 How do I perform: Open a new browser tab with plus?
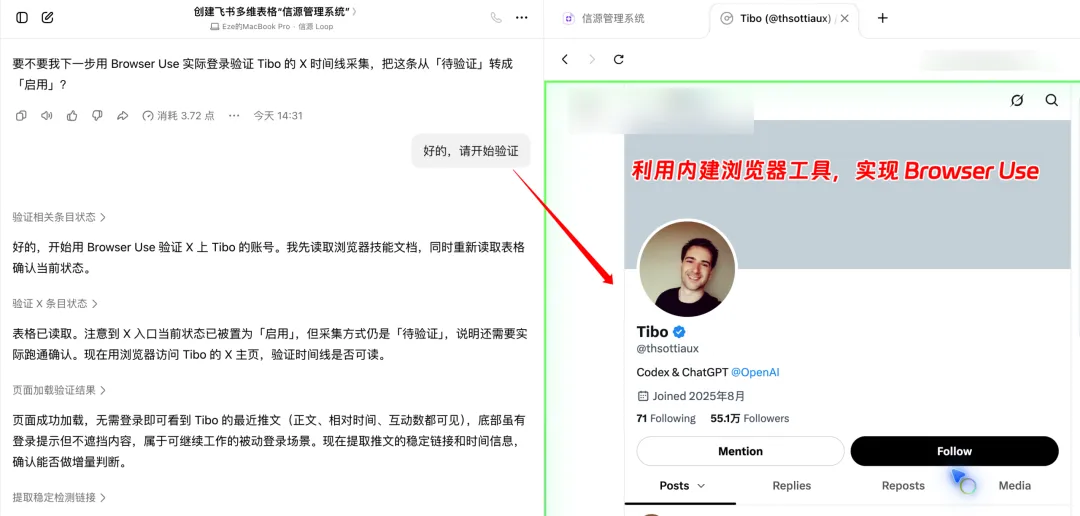pyautogui.click(x=882, y=18)
